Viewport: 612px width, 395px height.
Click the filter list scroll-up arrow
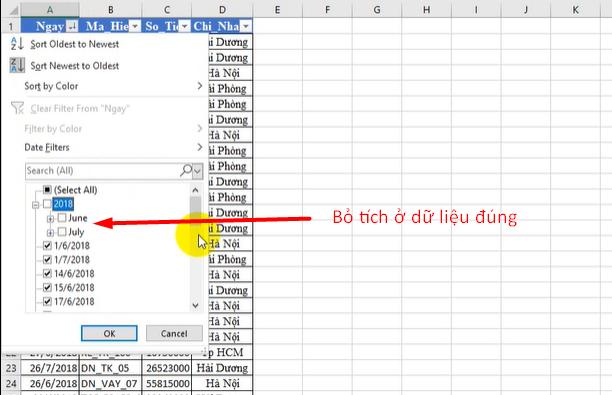point(196,190)
